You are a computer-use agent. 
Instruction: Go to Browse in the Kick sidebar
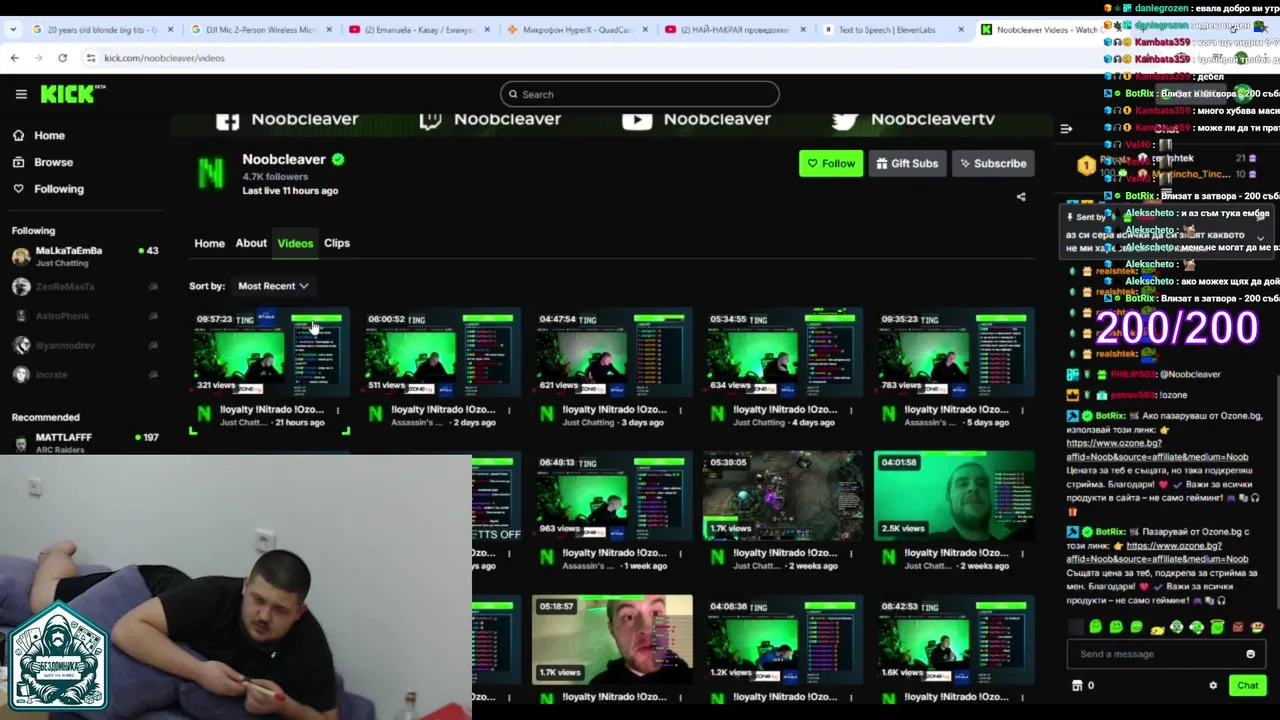click(53, 162)
